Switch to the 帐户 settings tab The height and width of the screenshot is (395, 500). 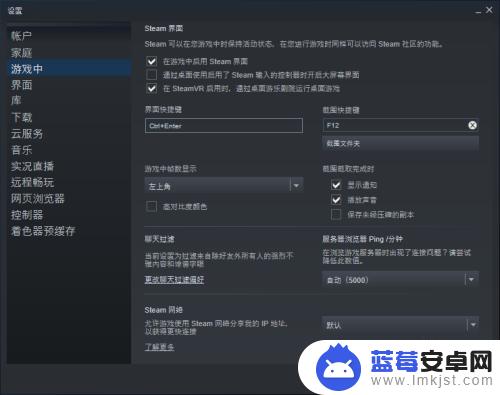21,36
